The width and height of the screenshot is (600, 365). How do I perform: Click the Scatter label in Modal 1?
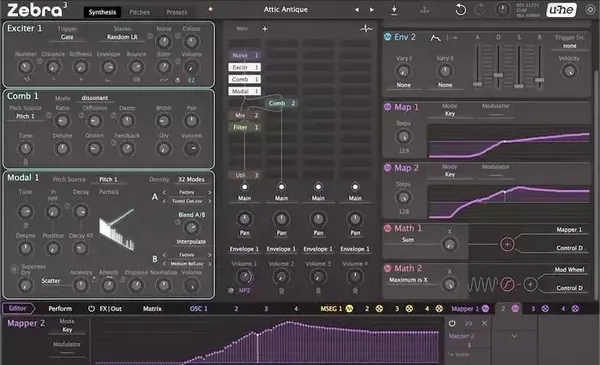pos(51,281)
